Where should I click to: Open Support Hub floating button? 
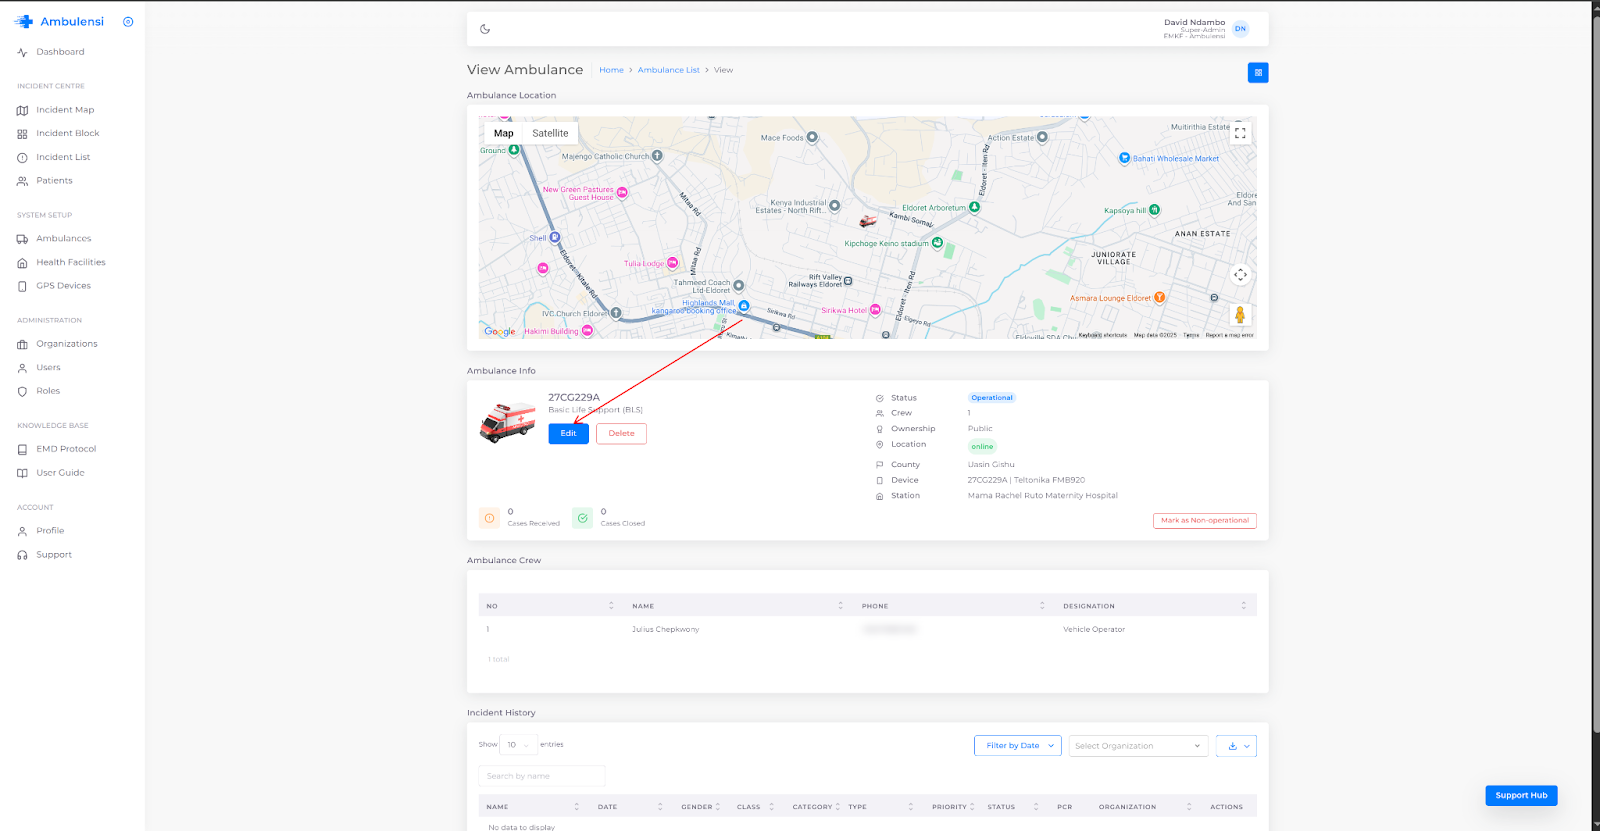(1520, 796)
